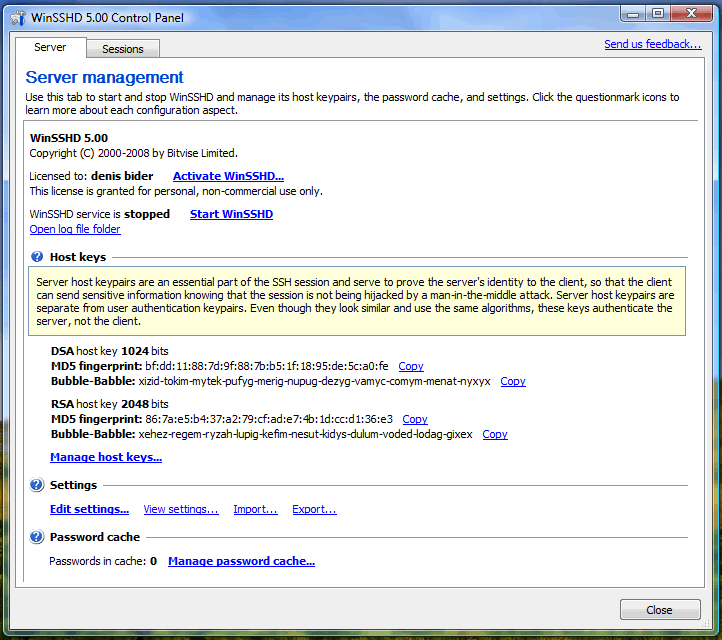Open the Send us feedback link

point(652,44)
